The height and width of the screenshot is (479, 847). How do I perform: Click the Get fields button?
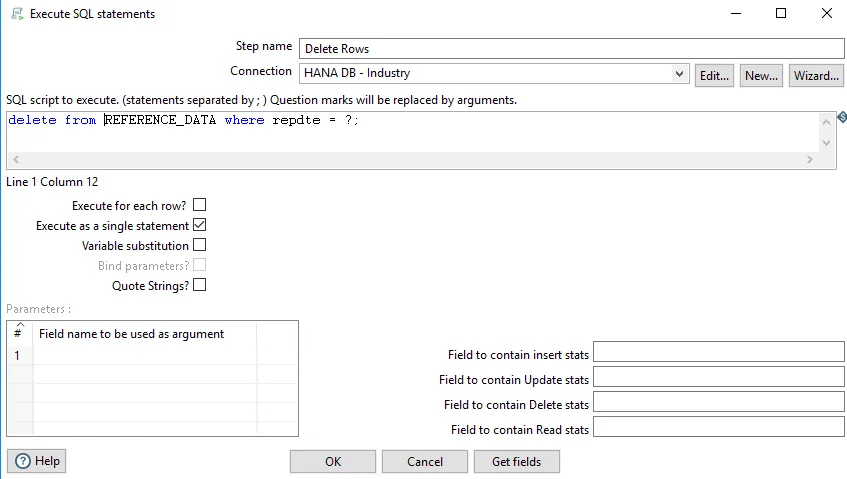pyautogui.click(x=517, y=461)
